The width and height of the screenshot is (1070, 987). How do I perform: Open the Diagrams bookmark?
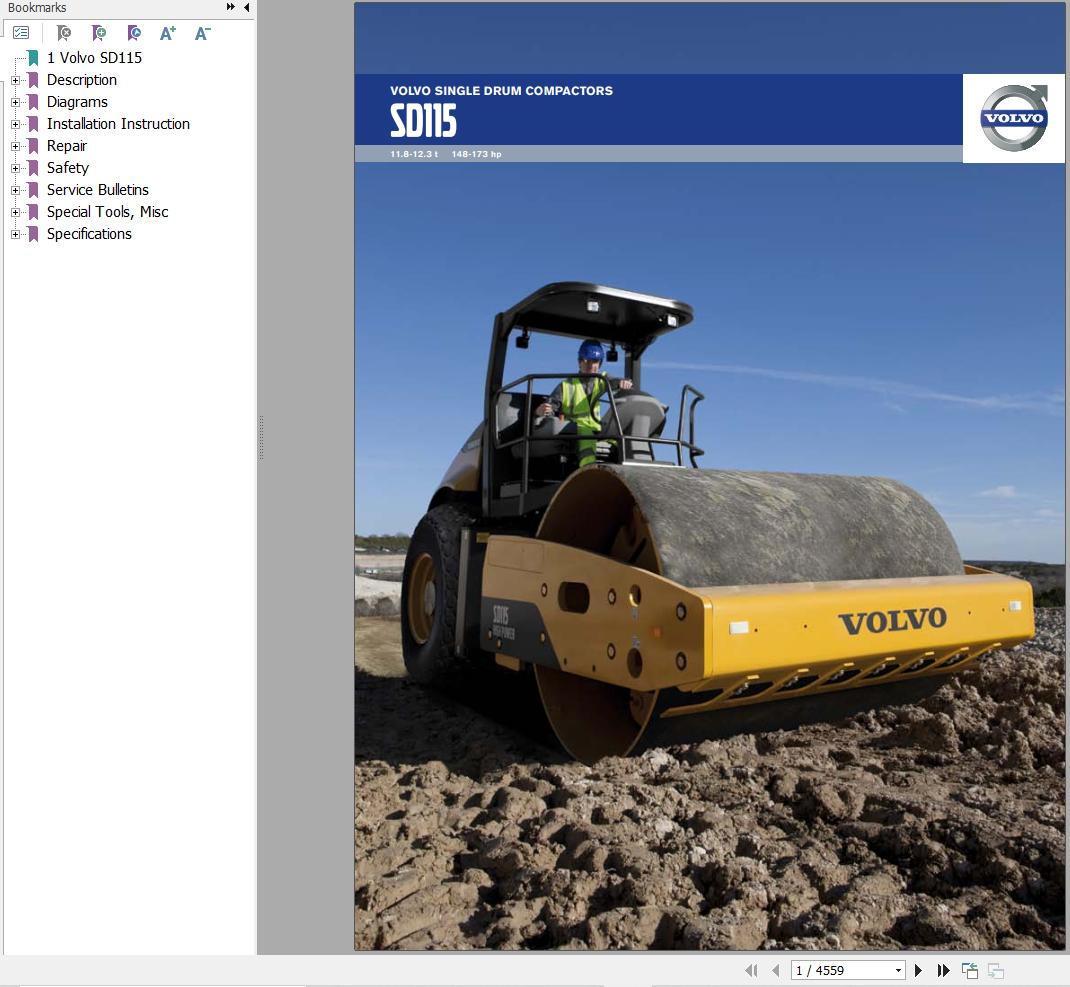pos(77,102)
